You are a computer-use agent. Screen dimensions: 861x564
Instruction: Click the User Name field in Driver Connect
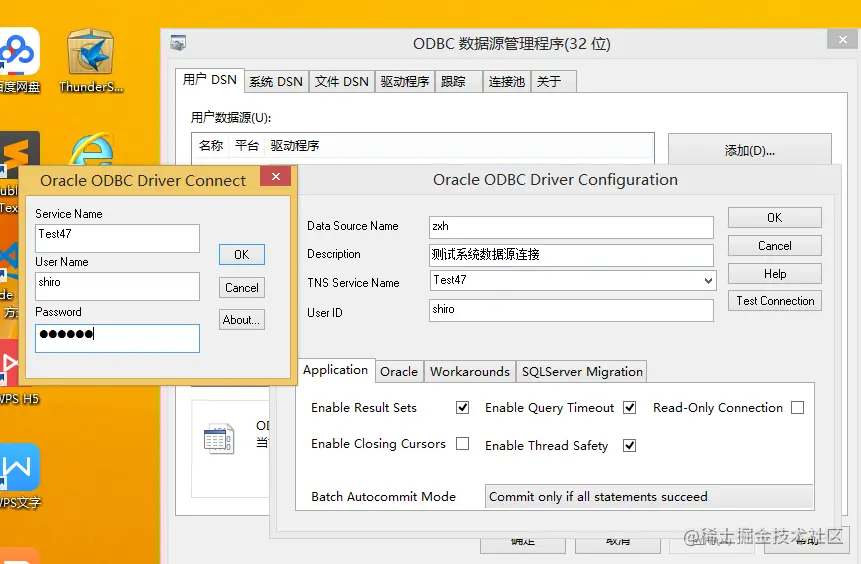pos(118,286)
